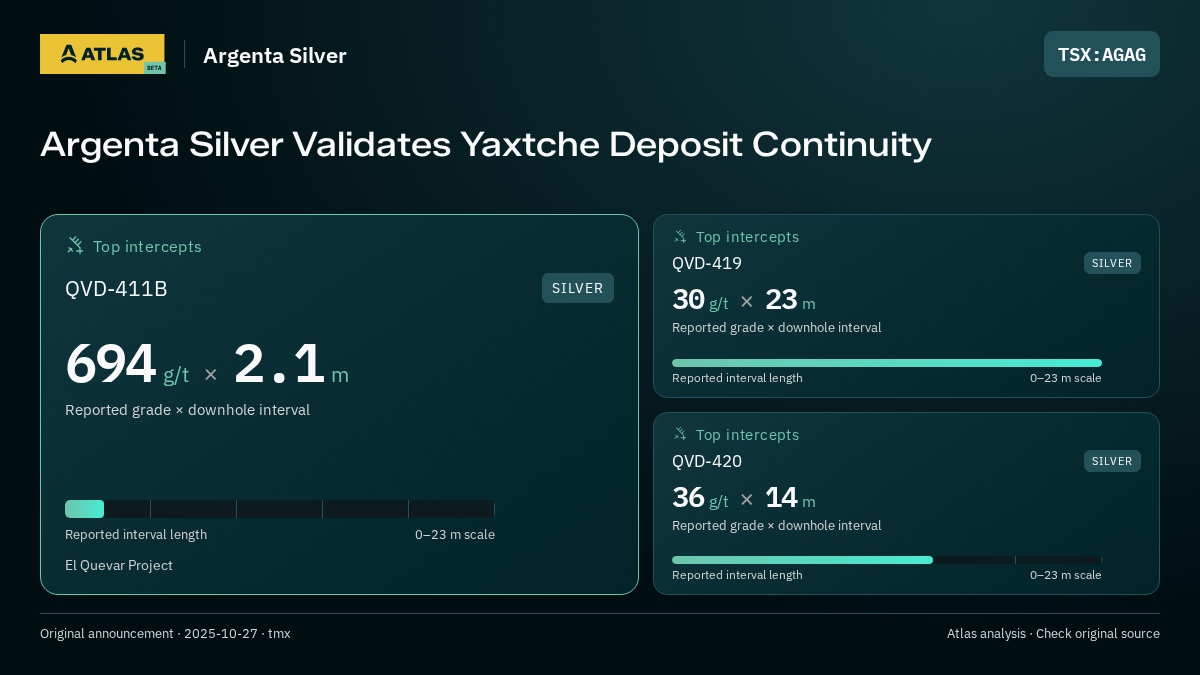Click the SILVER tag on the QVD-411B card

(x=578, y=288)
